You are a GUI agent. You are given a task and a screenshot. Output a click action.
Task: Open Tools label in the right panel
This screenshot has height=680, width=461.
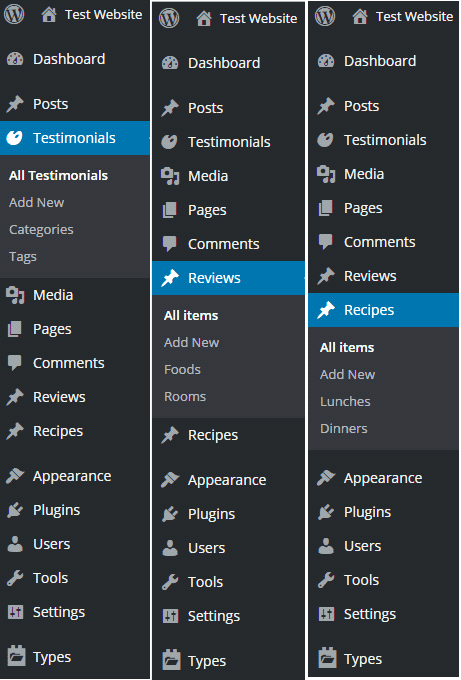point(362,580)
